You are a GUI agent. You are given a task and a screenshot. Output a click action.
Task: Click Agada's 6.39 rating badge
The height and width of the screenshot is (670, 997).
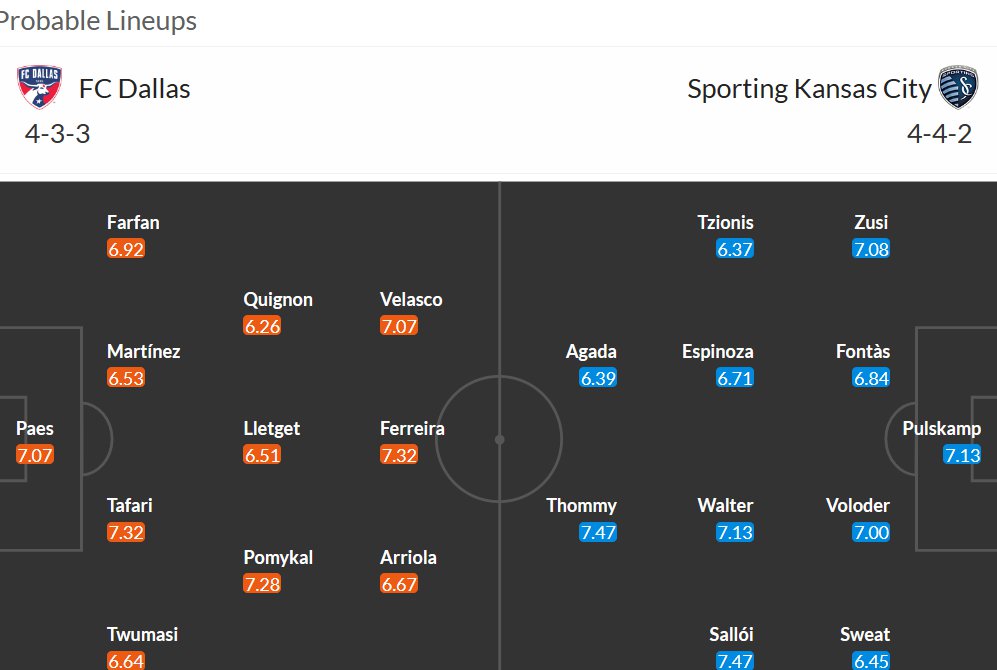(598, 378)
